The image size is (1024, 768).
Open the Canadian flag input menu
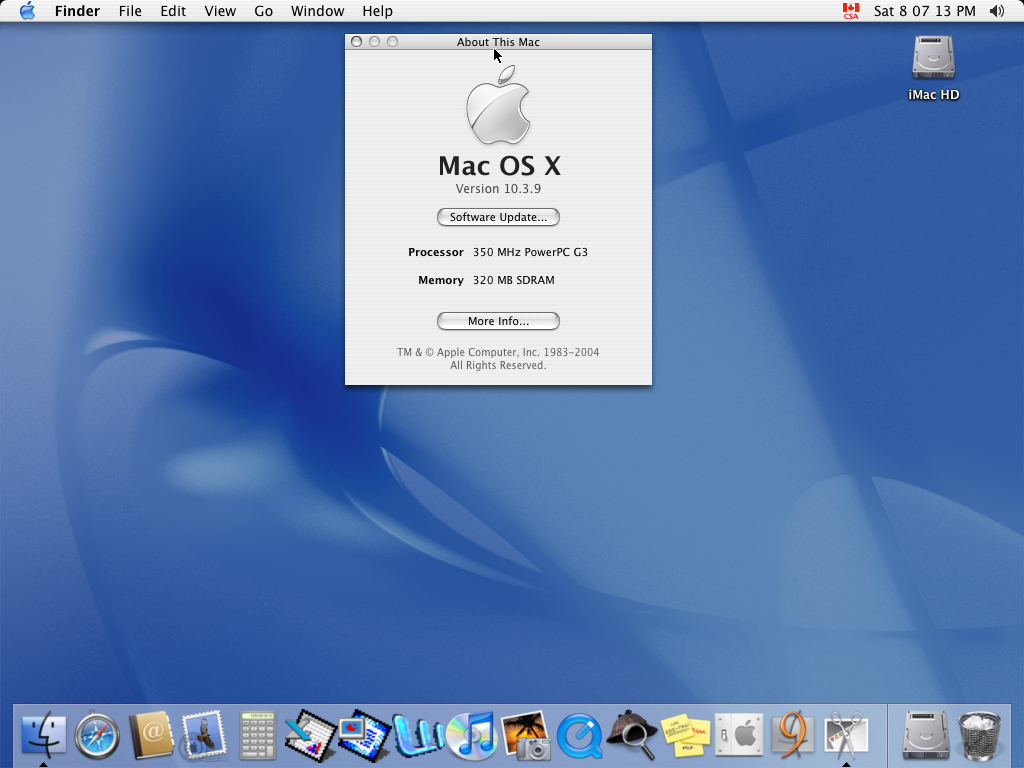click(850, 11)
